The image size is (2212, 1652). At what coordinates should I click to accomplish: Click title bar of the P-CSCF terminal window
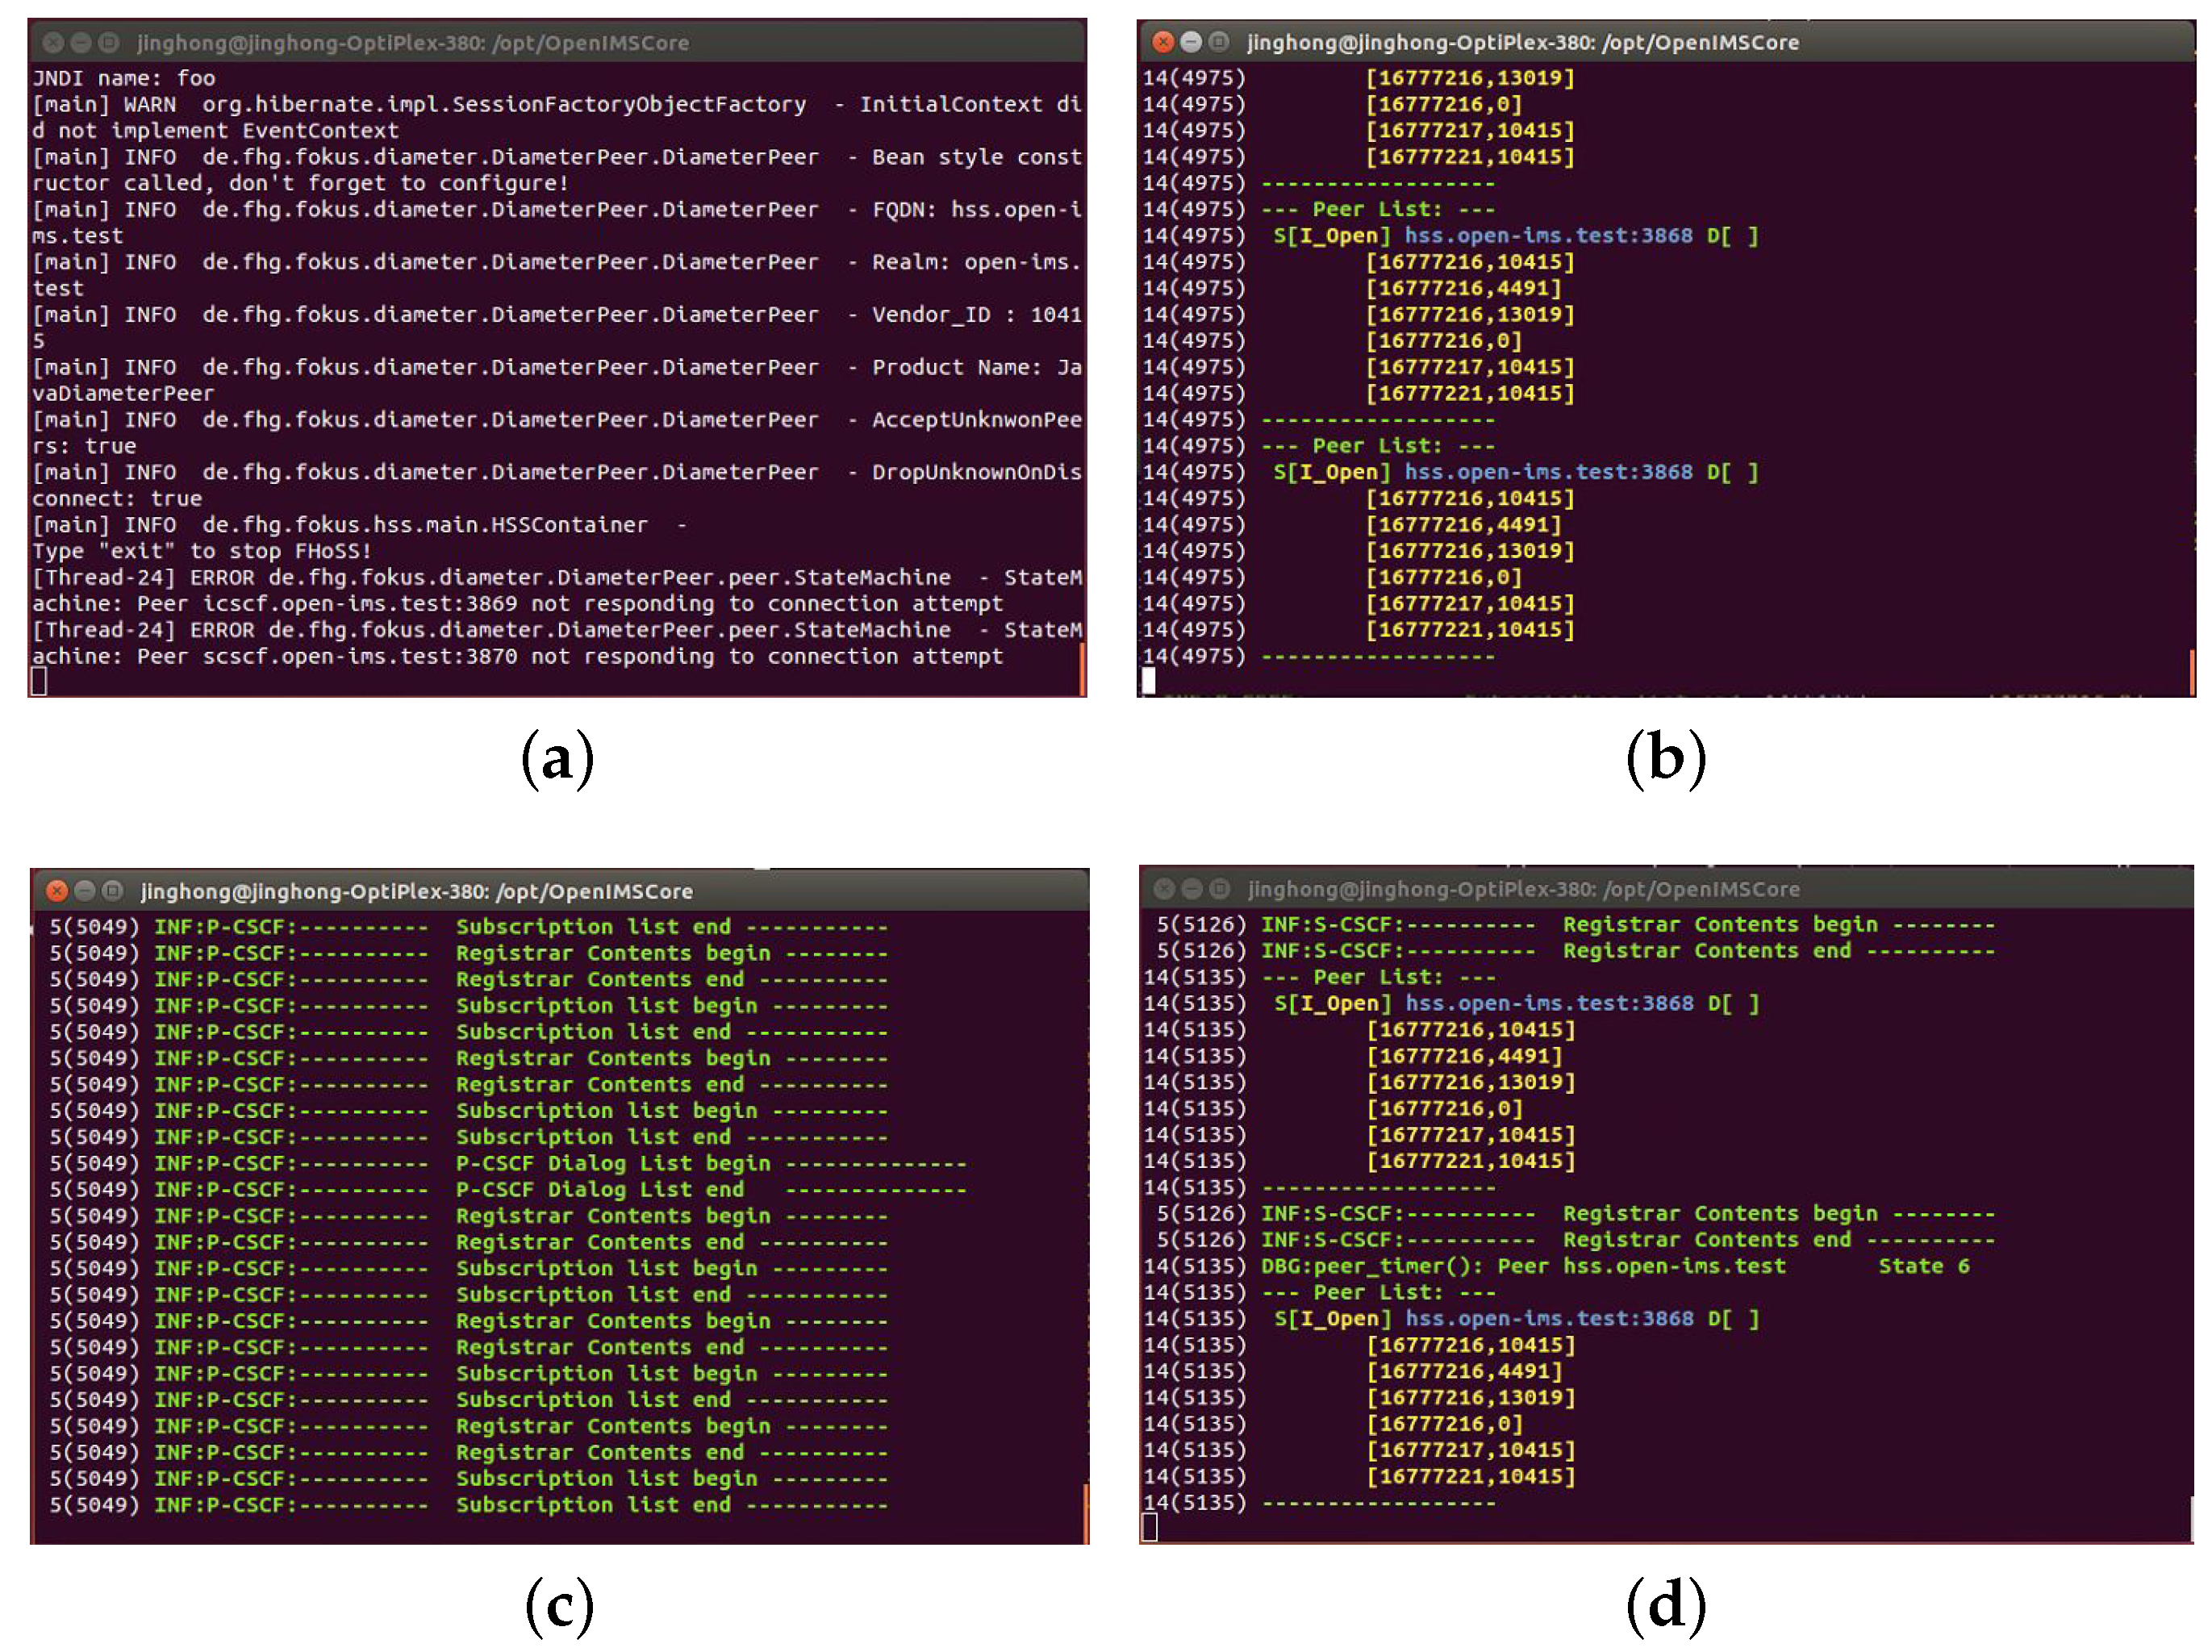(800, 891)
